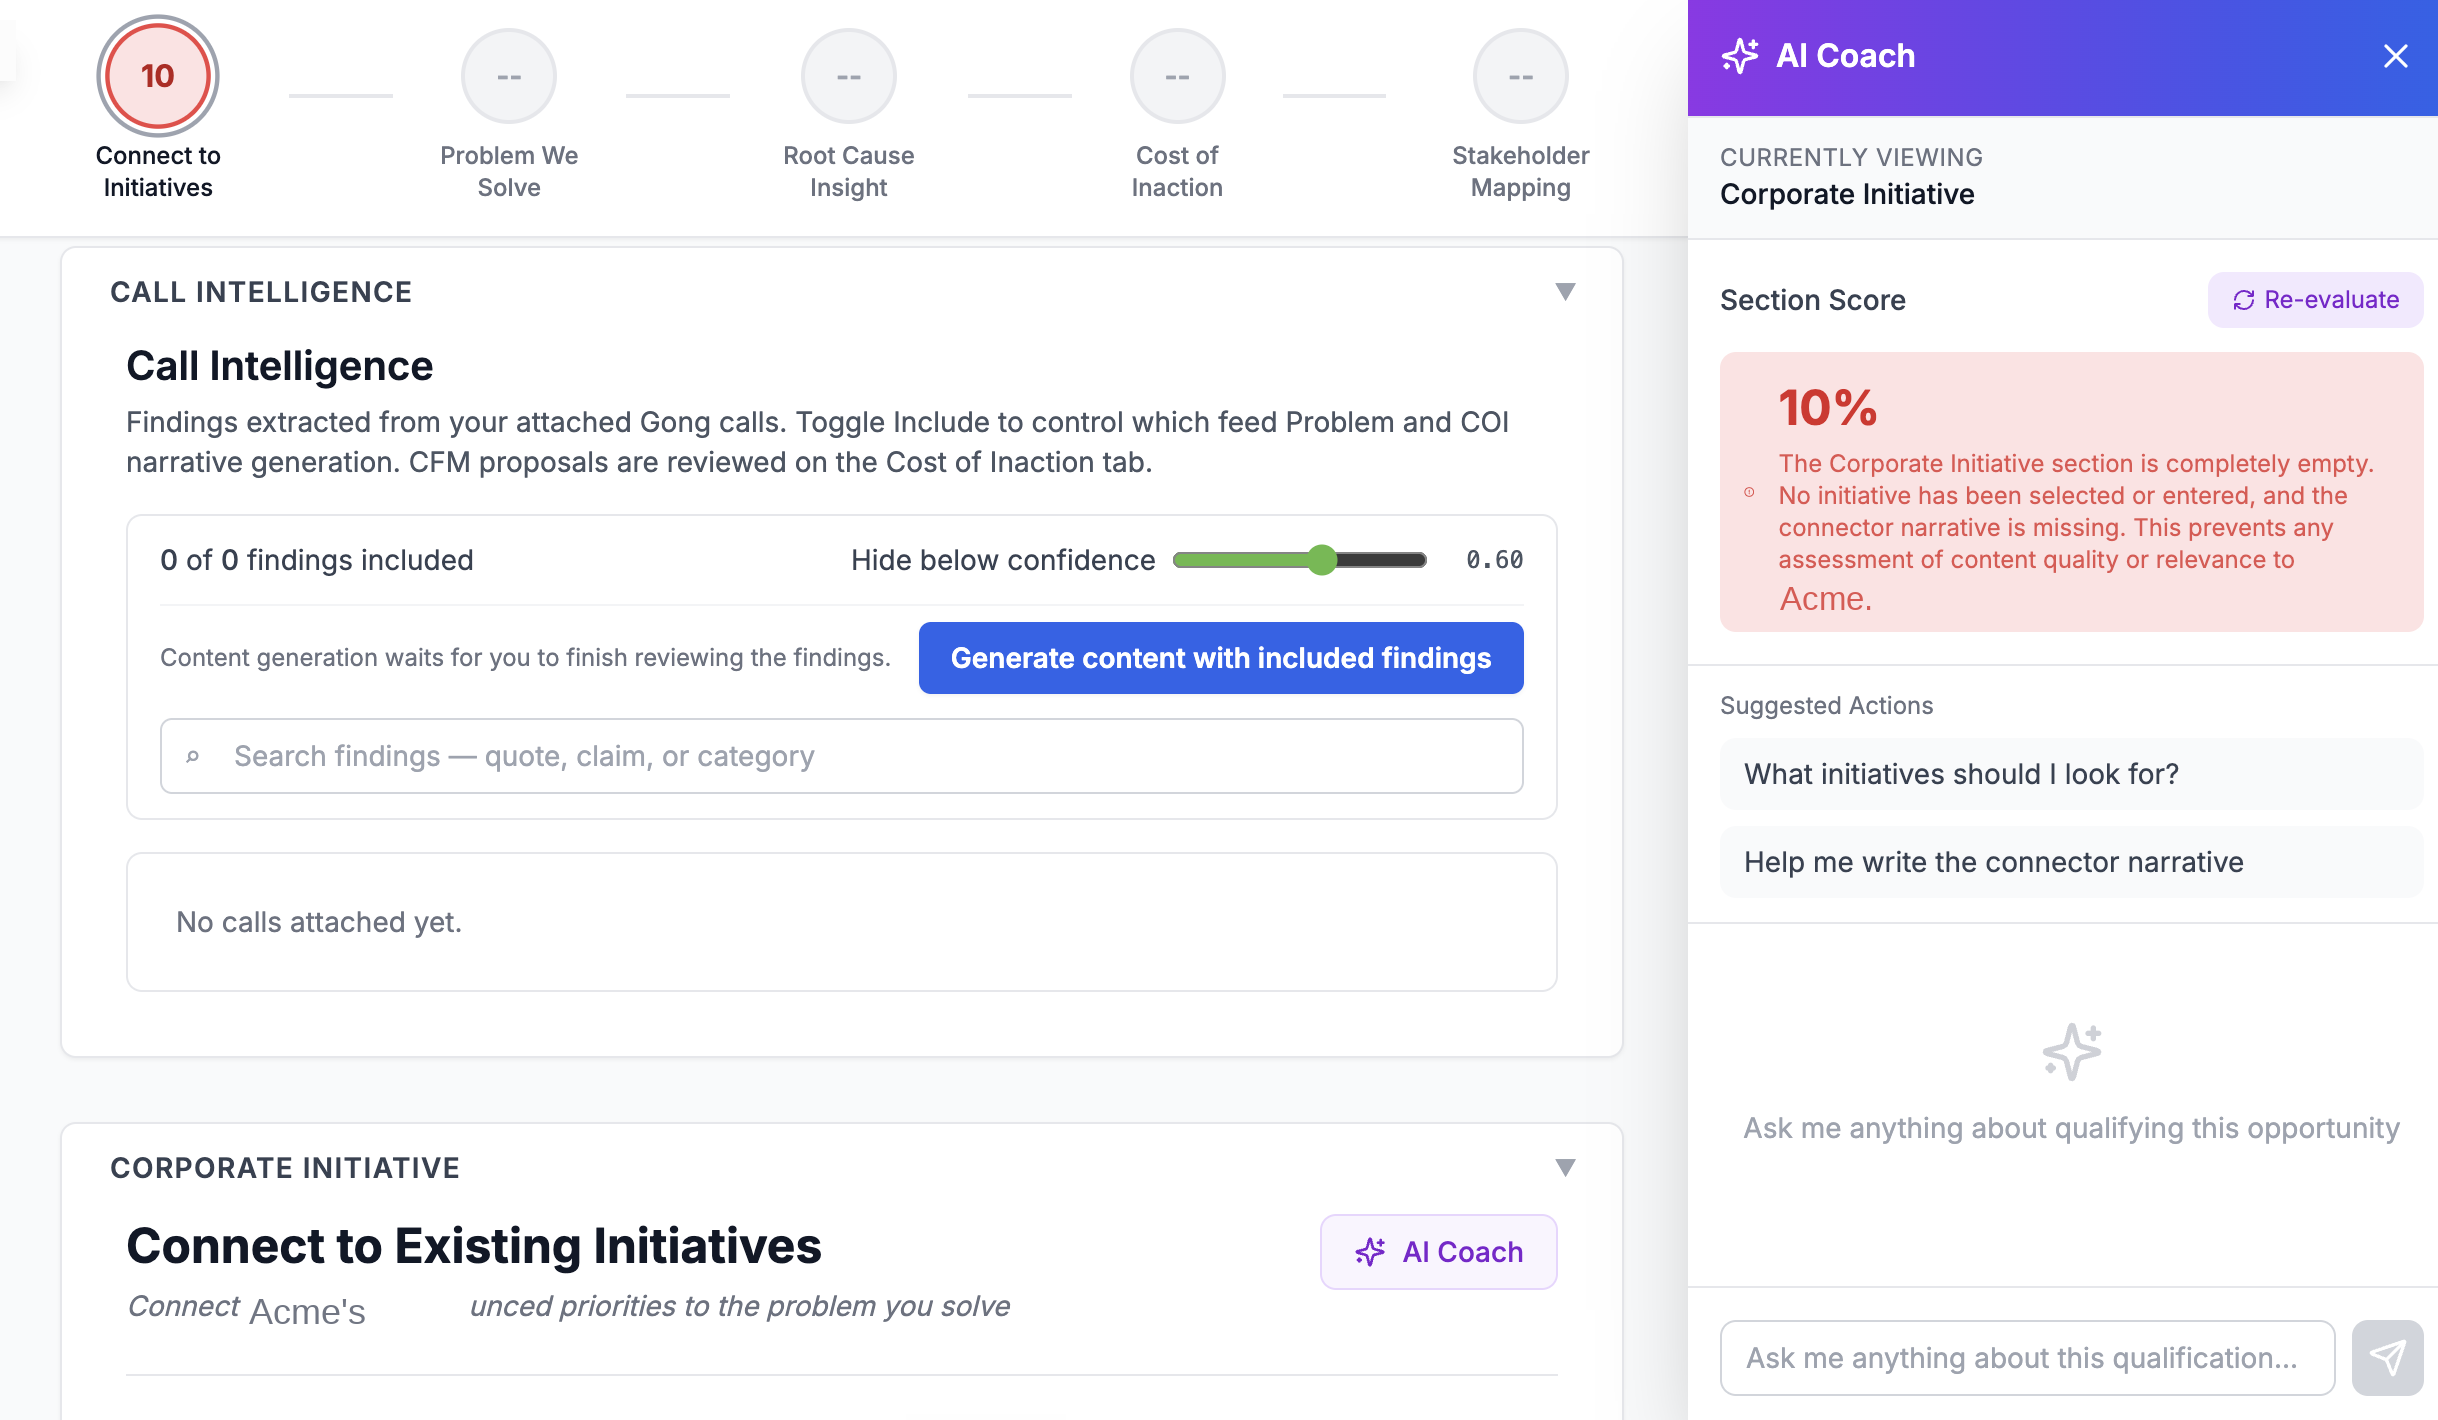
Task: Close the AI Coach panel
Action: point(2395,56)
